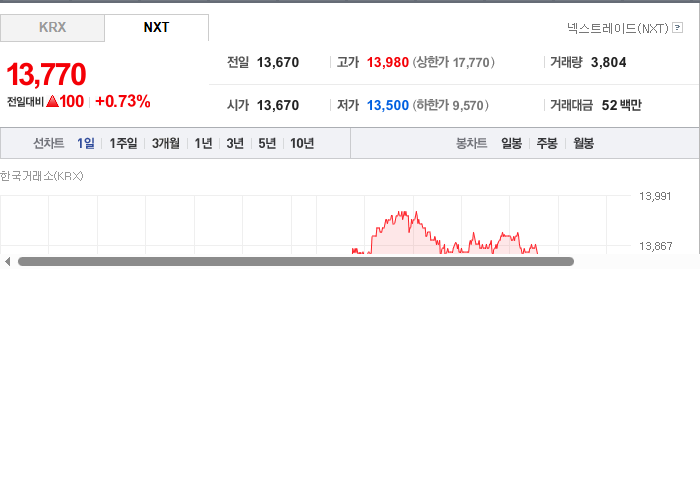
Task: Click the current price 13,770
Action: click(46, 74)
